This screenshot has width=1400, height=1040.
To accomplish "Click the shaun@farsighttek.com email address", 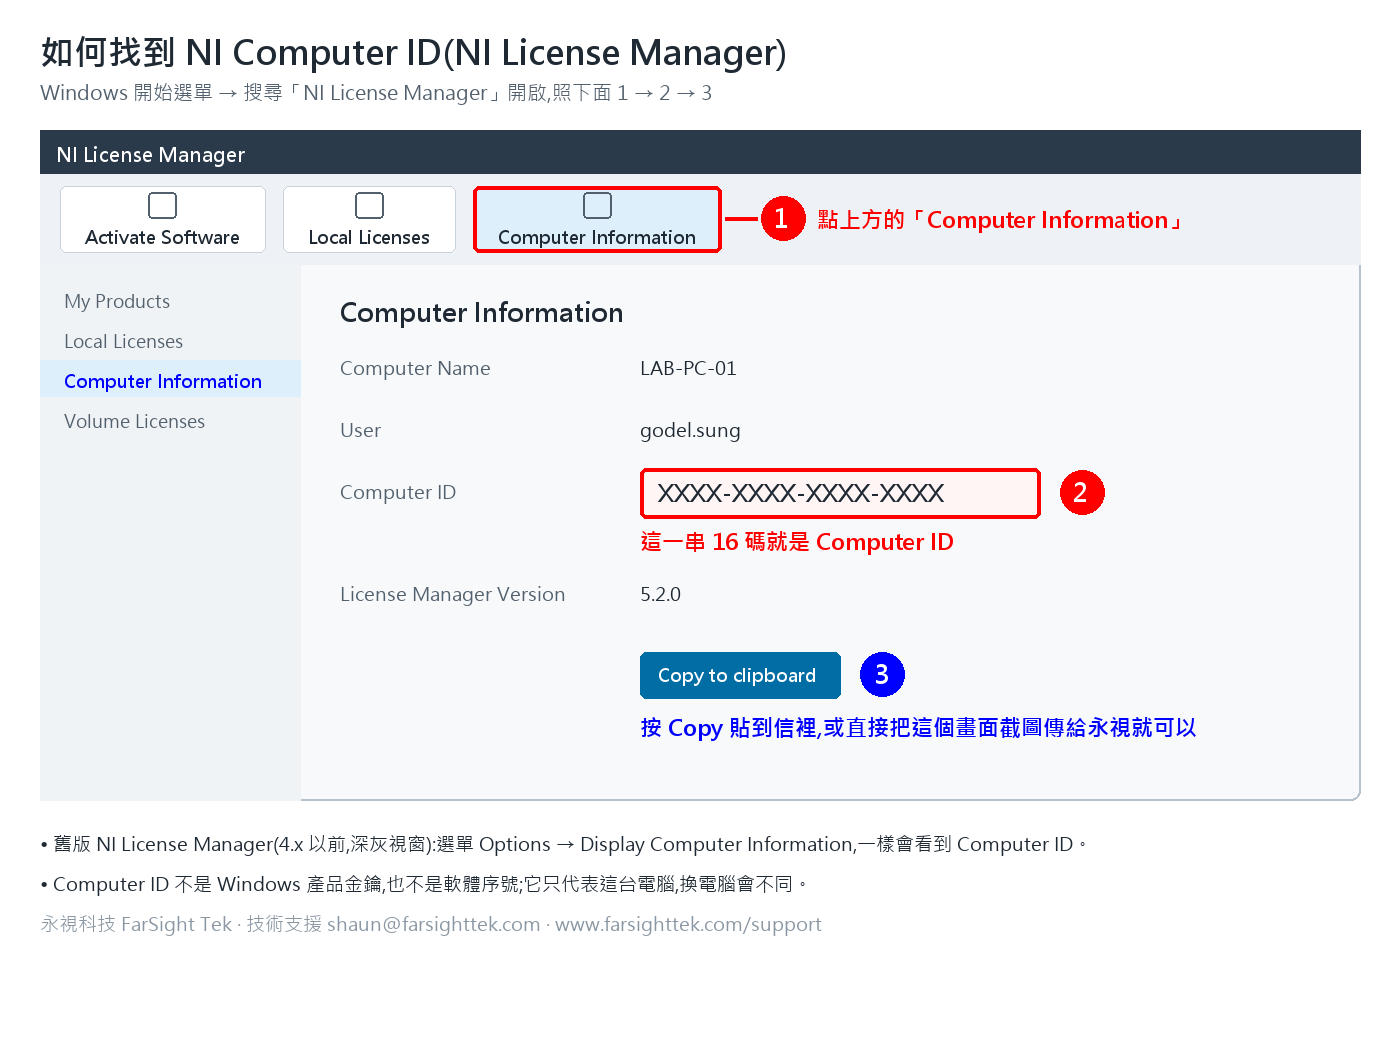I will [x=433, y=924].
